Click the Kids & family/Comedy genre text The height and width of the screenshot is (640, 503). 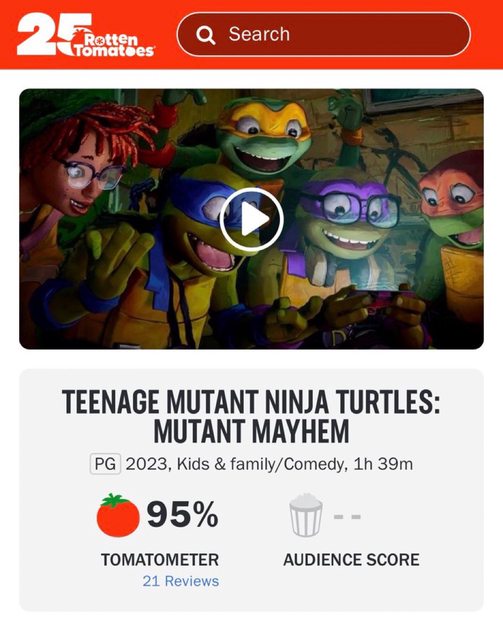[260, 464]
